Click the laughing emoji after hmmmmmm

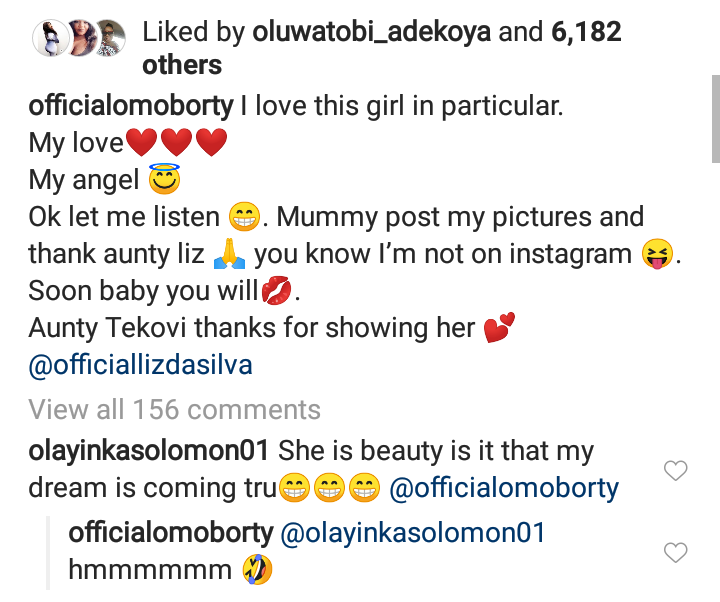258,571
